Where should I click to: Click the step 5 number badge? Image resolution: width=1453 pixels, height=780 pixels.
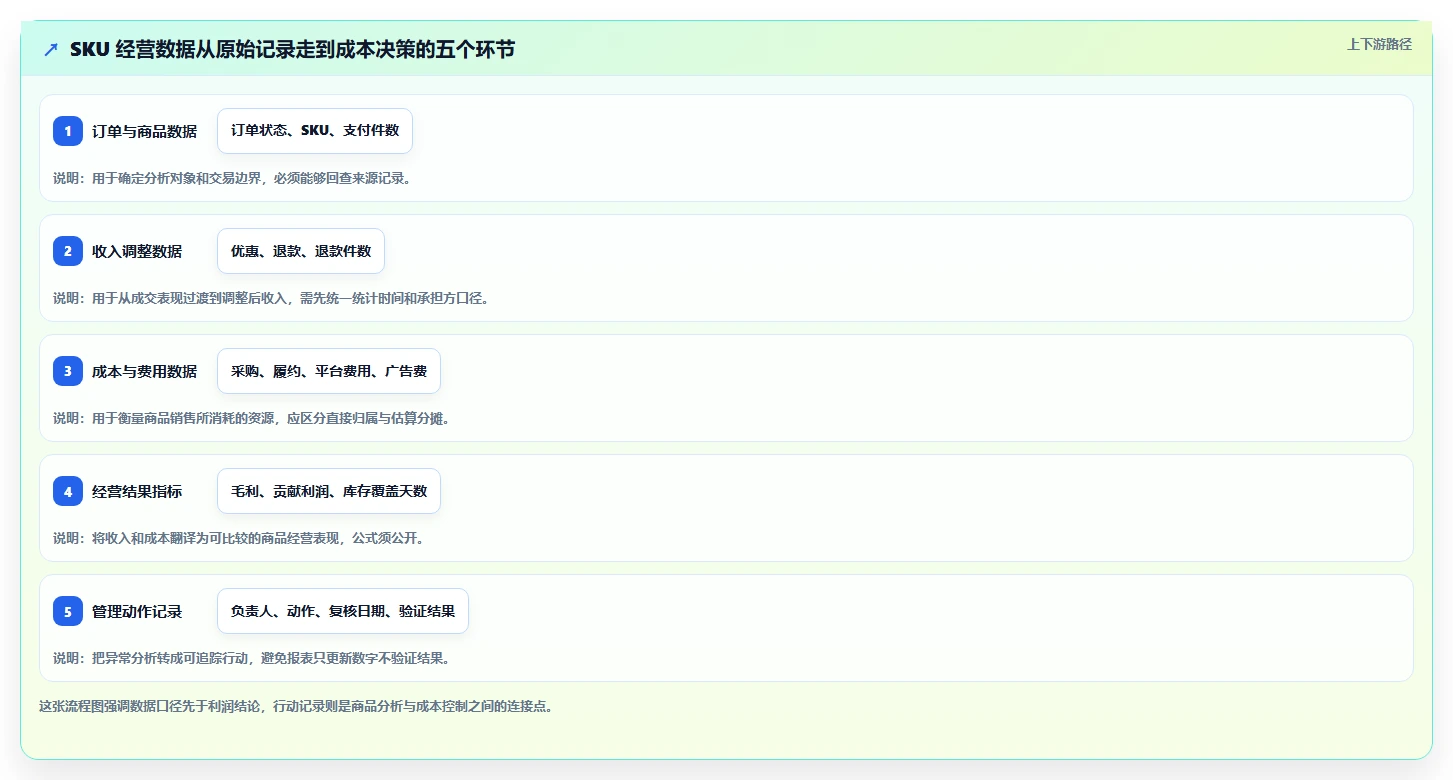coord(68,611)
